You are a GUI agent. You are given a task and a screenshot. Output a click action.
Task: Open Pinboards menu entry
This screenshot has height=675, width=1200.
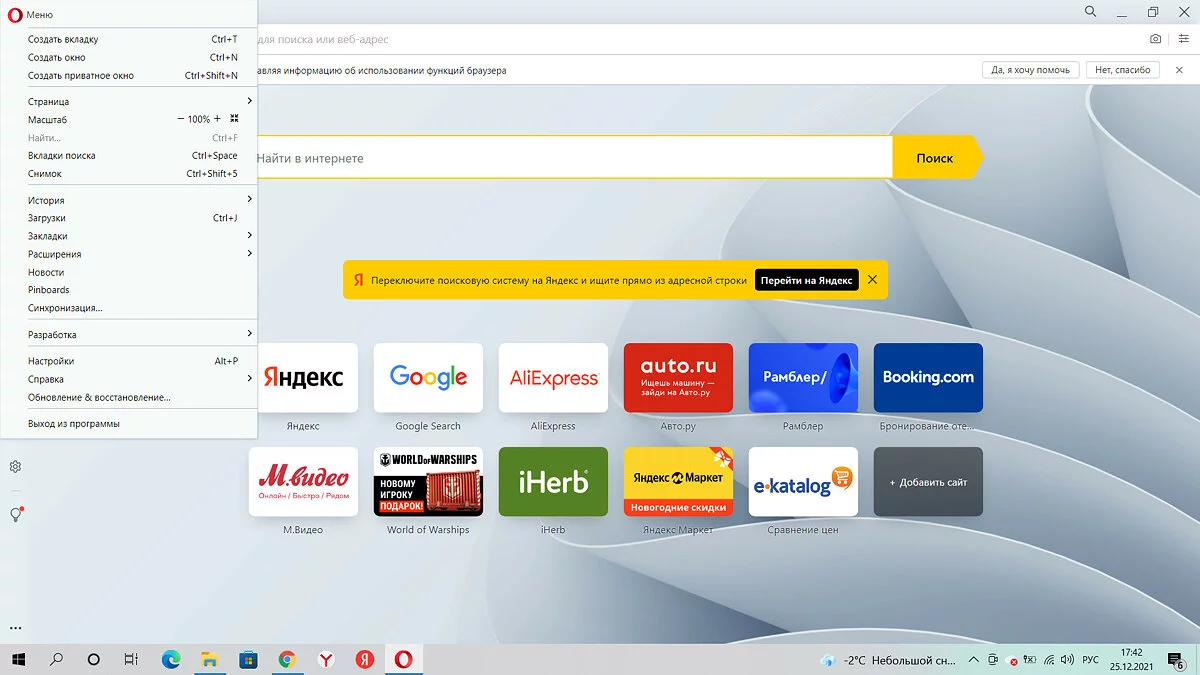[x=128, y=290]
